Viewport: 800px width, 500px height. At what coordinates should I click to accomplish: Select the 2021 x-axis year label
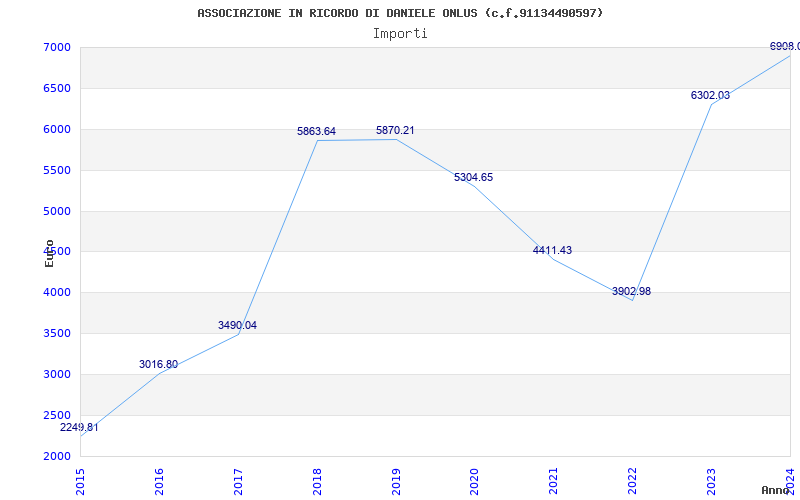tap(554, 482)
